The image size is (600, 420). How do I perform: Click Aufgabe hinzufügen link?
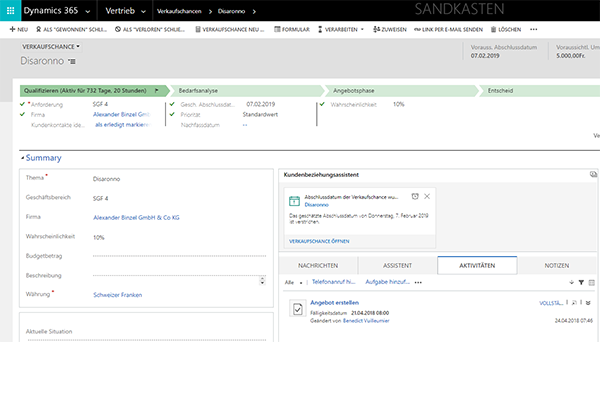click(x=387, y=282)
